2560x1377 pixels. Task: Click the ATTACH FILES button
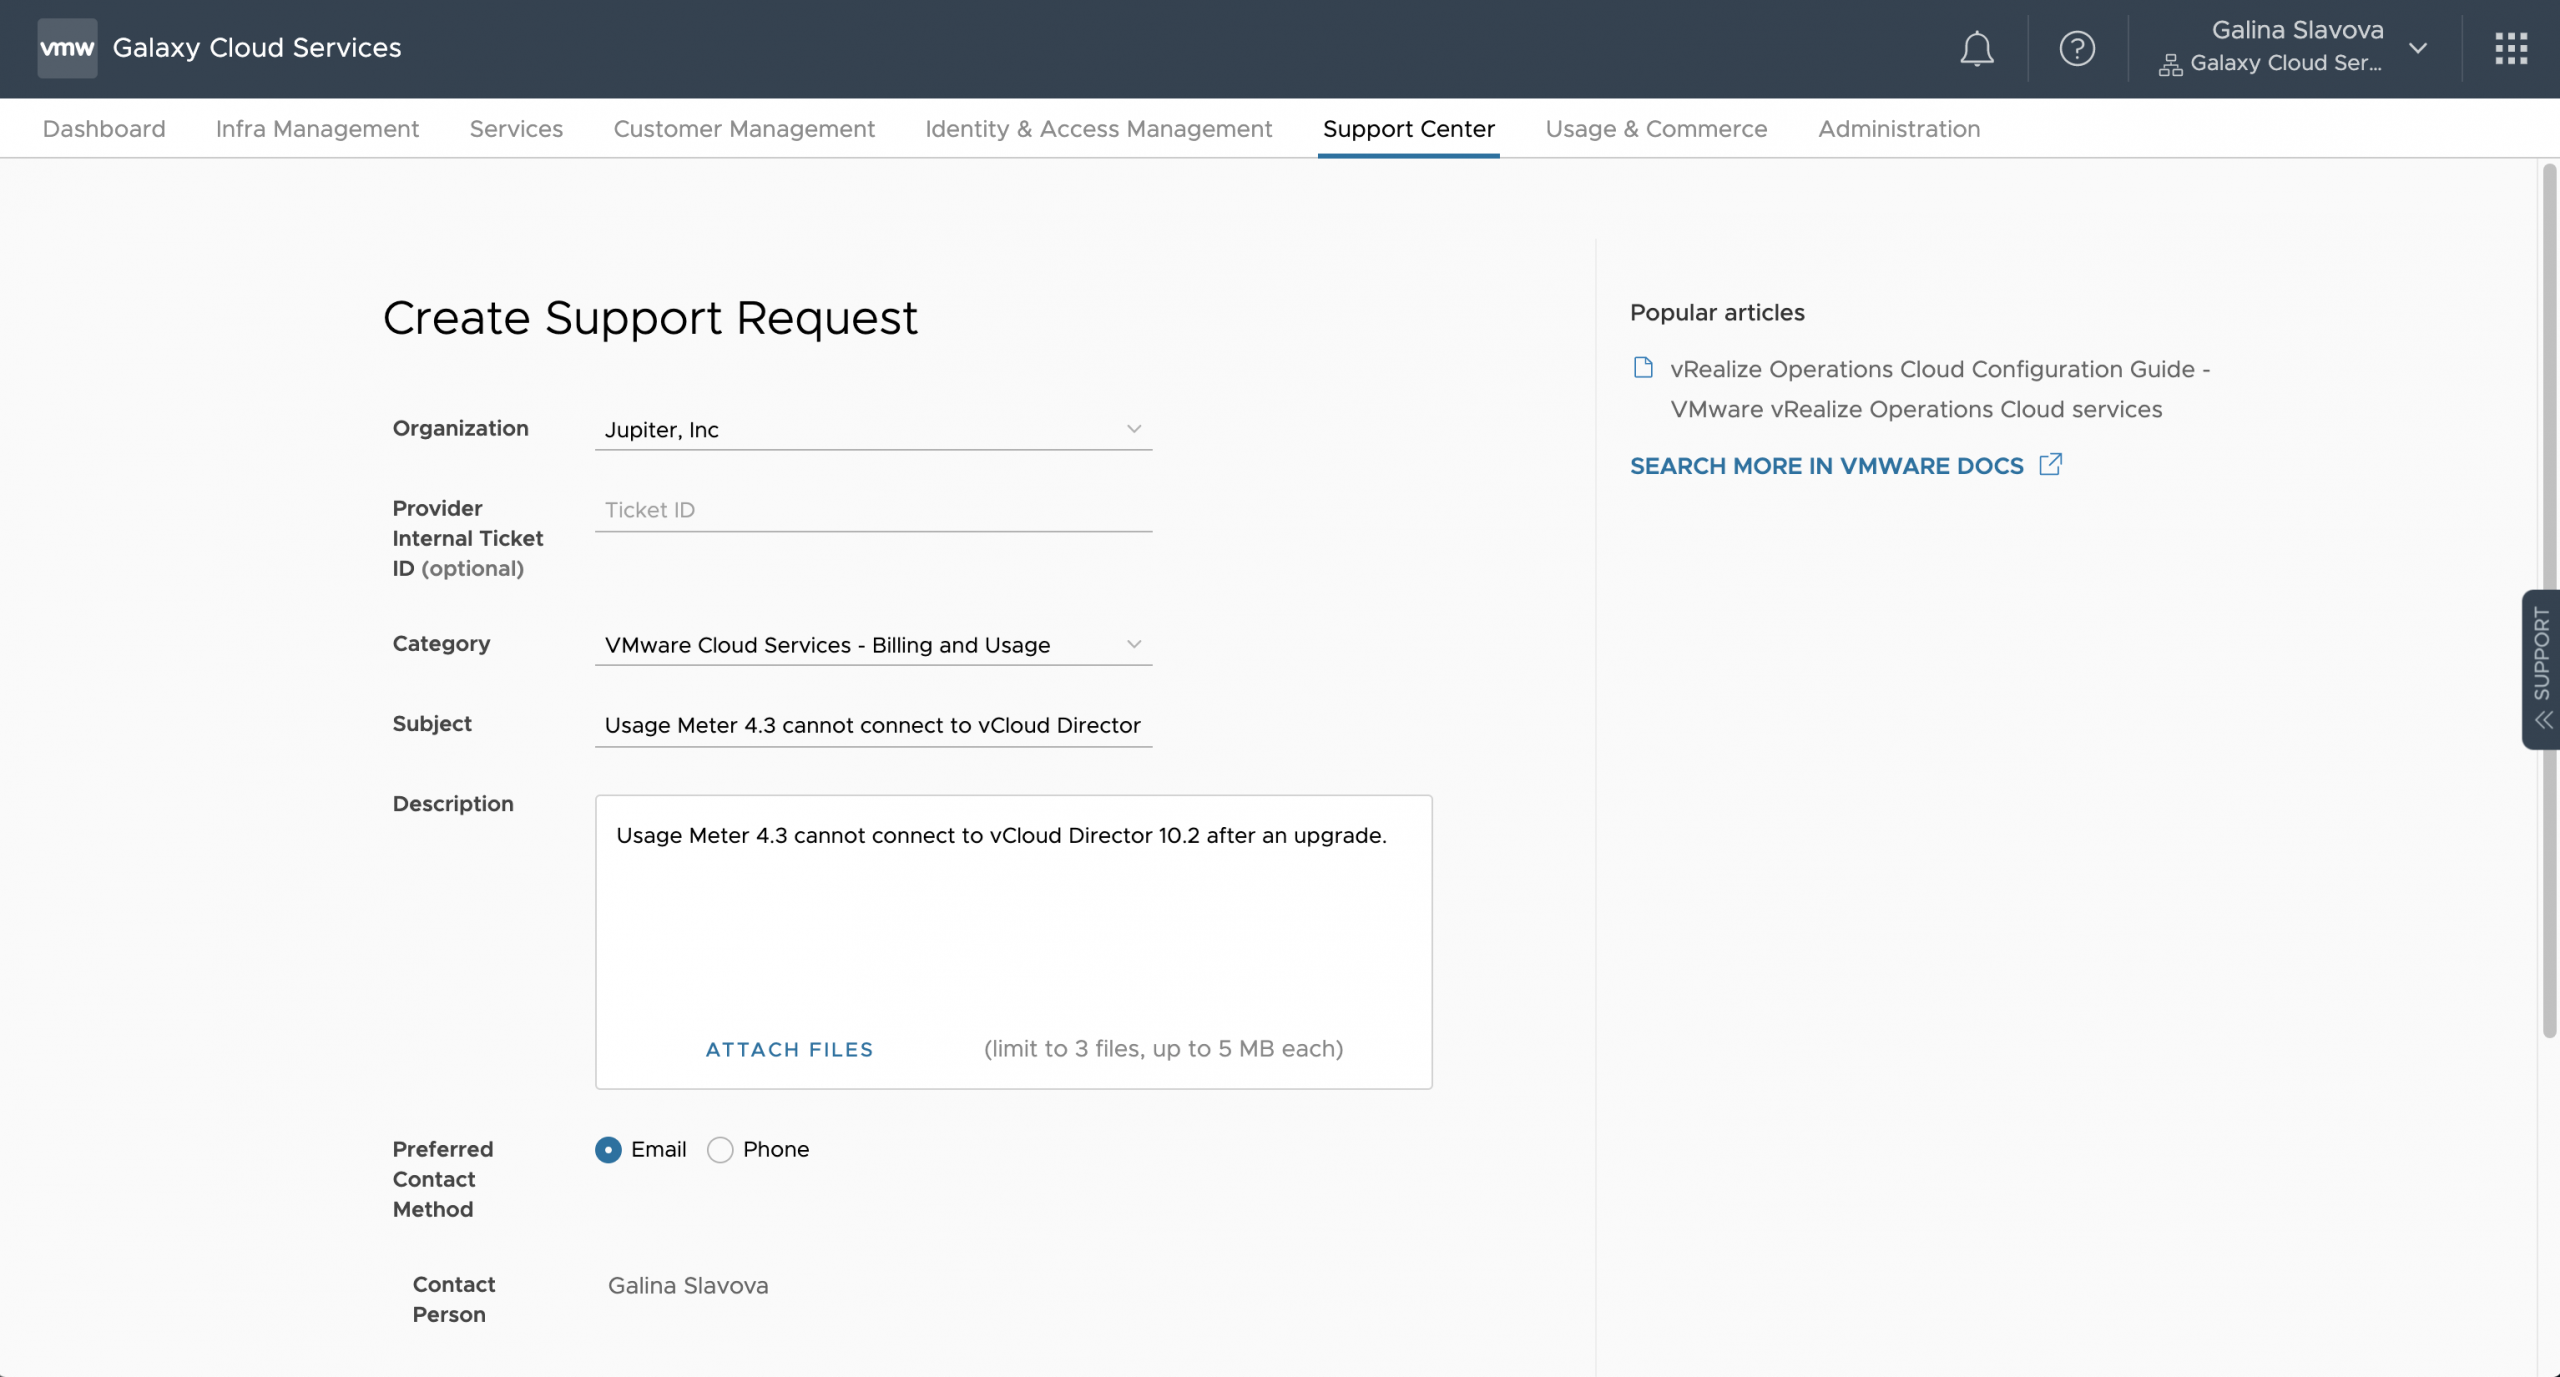[x=789, y=1049]
